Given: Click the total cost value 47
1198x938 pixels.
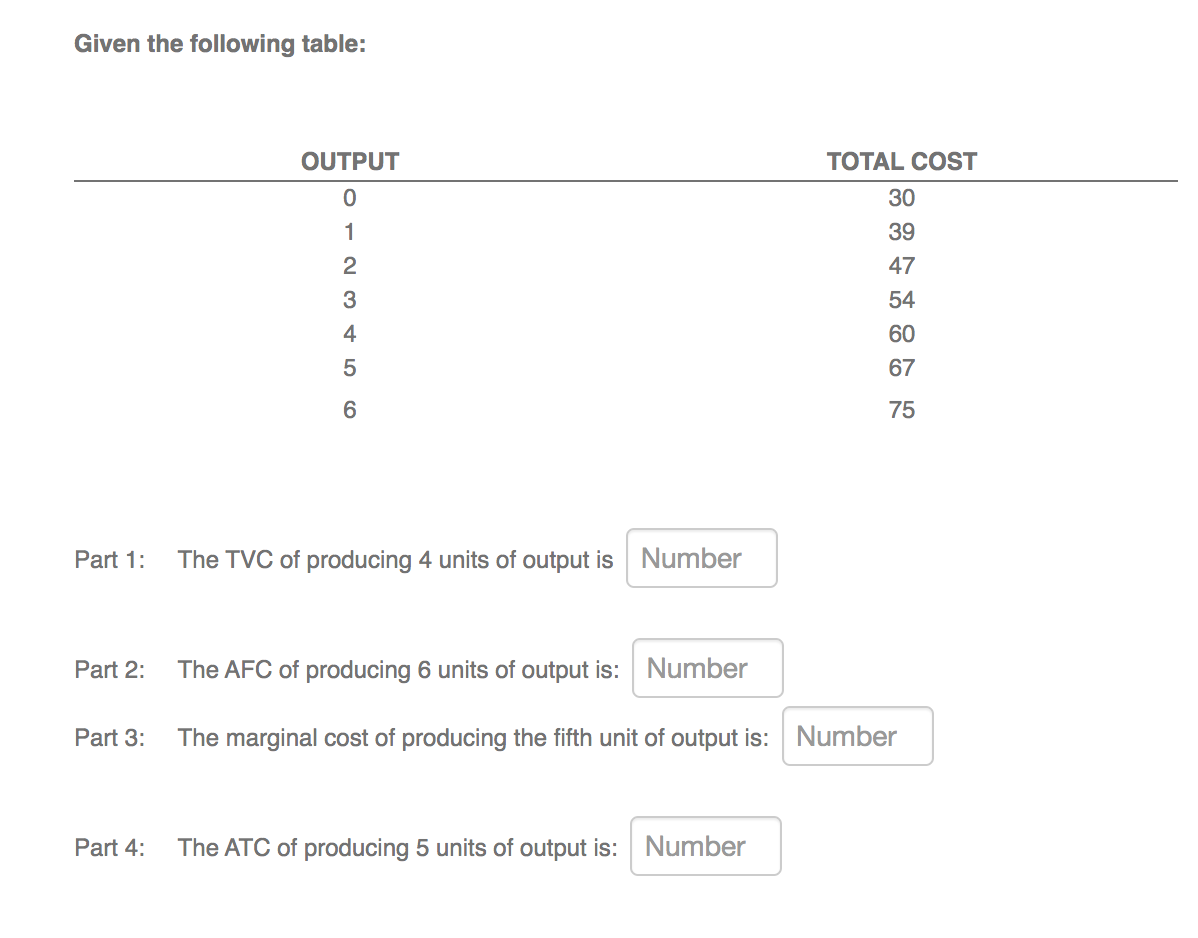Looking at the screenshot, I should 901,265.
